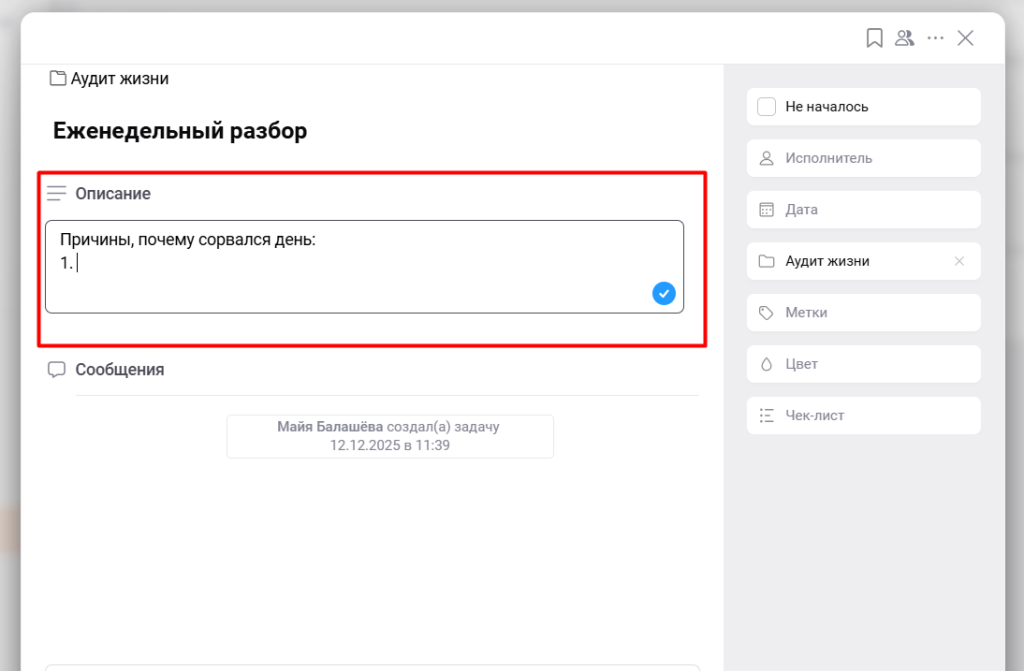
Task: Click the Описание lines icon
Action: [x=57, y=193]
